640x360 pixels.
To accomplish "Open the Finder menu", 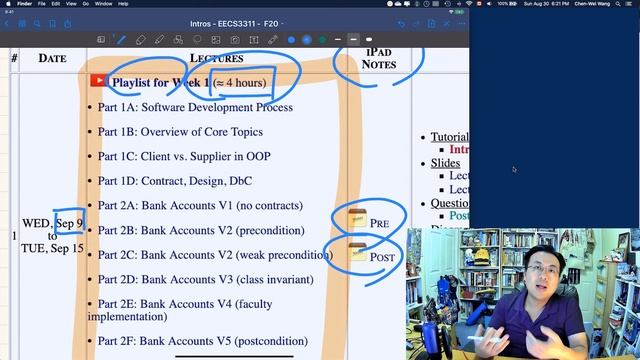I will pyautogui.click(x=24, y=4).
